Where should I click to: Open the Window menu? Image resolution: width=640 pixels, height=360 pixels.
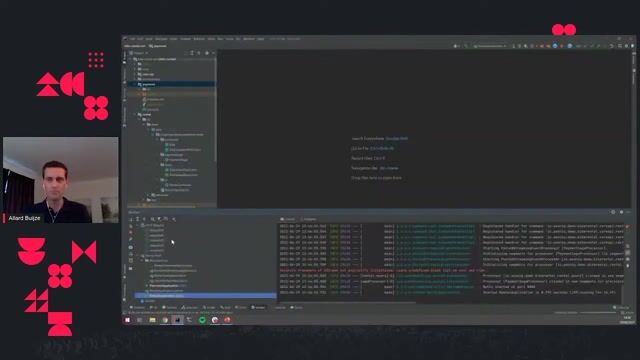pyautogui.click(x=249, y=39)
